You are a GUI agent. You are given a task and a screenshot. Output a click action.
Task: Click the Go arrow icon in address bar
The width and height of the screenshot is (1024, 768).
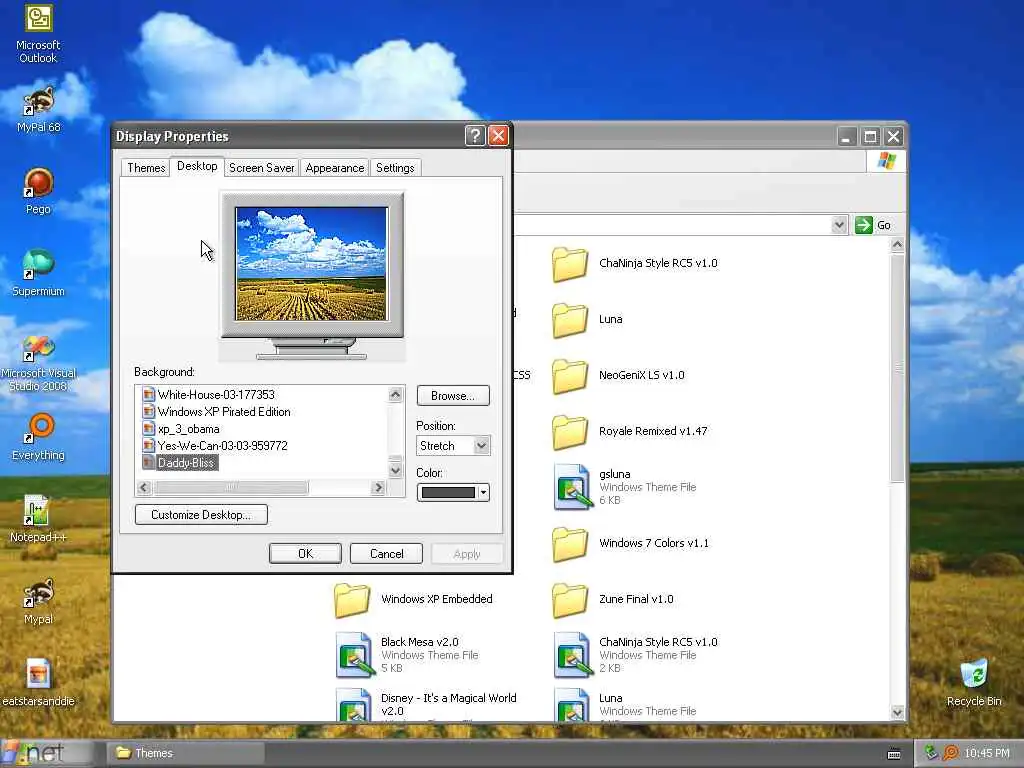point(863,225)
